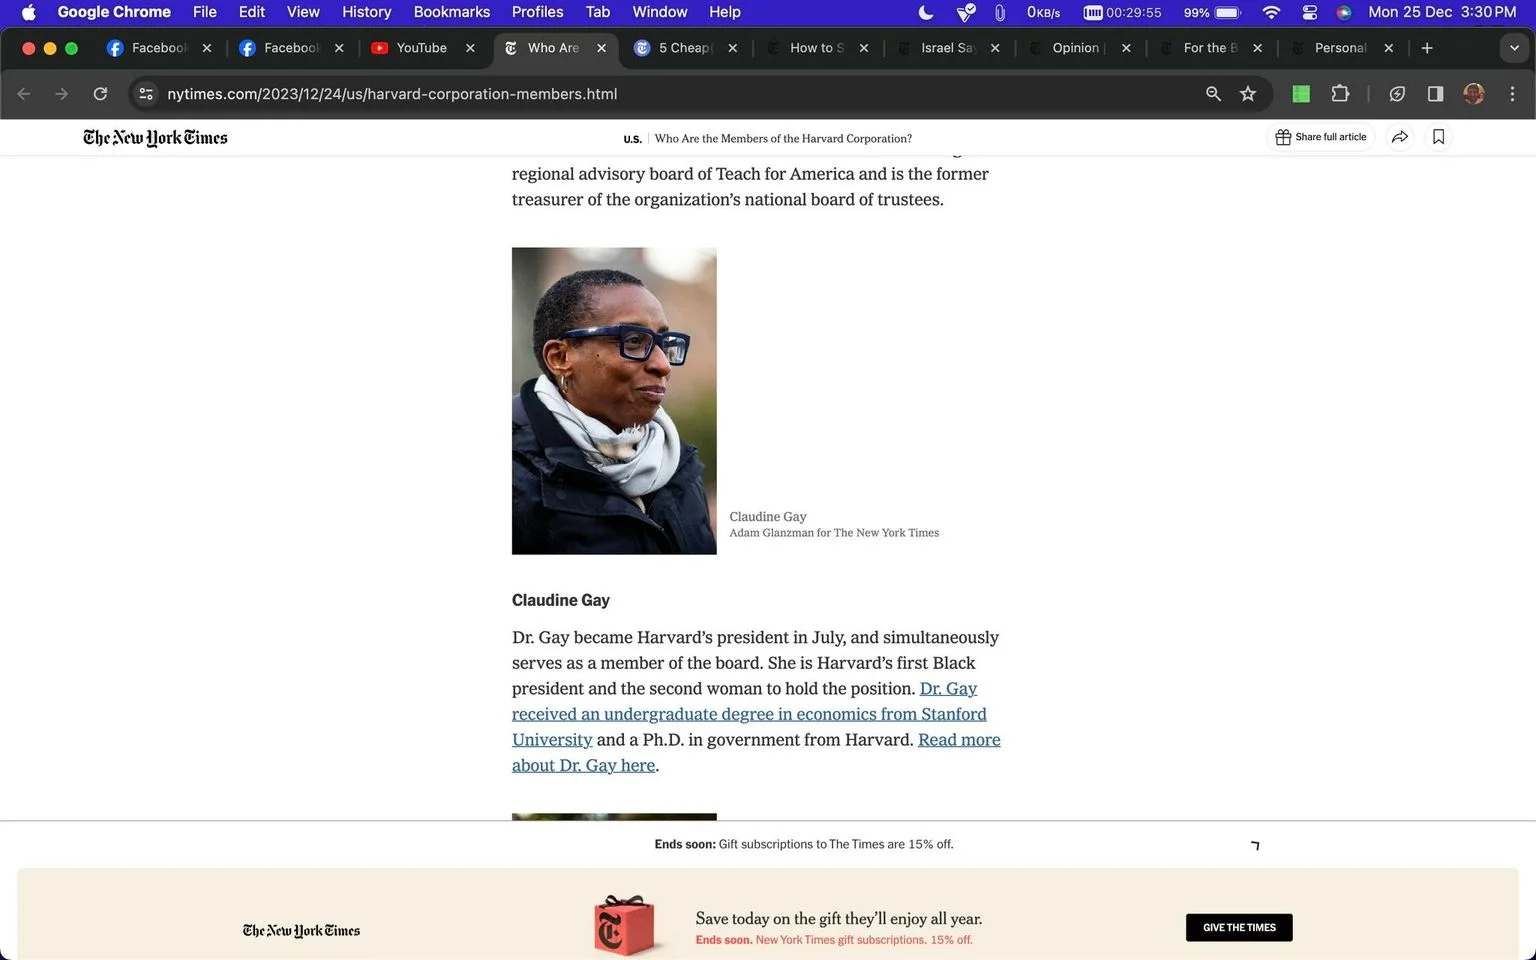Image resolution: width=1536 pixels, height=960 pixels.
Task: Click the U.S. section link in header
Action: 632,139
